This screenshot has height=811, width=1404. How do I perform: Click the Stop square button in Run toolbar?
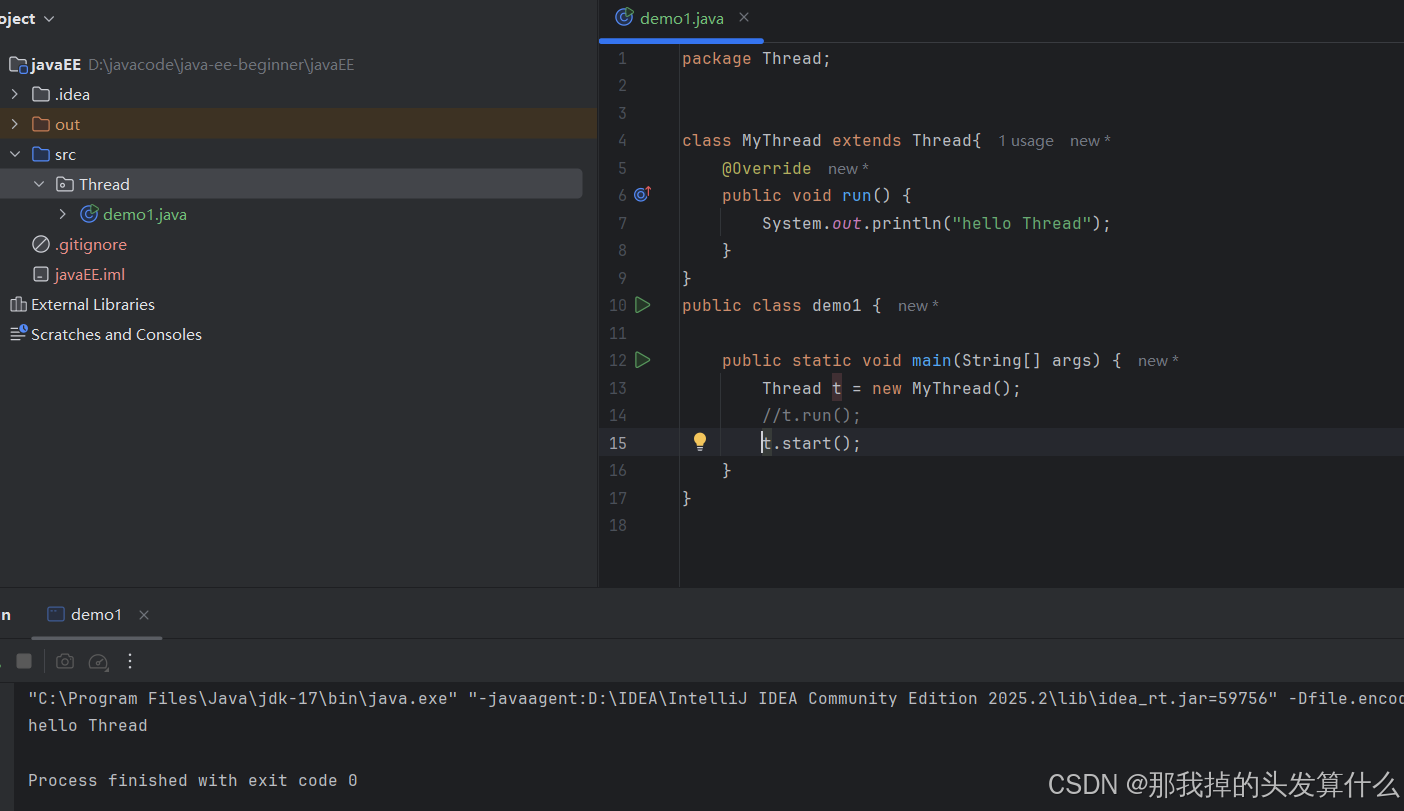point(24,661)
